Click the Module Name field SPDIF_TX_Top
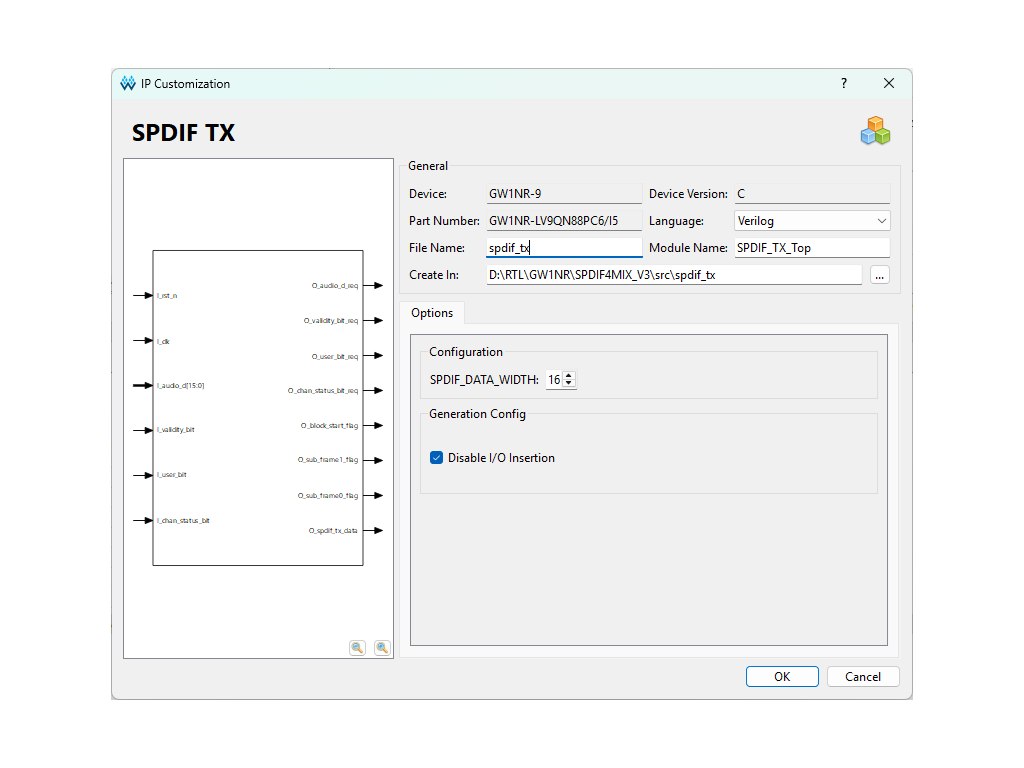The height and width of the screenshot is (768, 1024). (811, 248)
